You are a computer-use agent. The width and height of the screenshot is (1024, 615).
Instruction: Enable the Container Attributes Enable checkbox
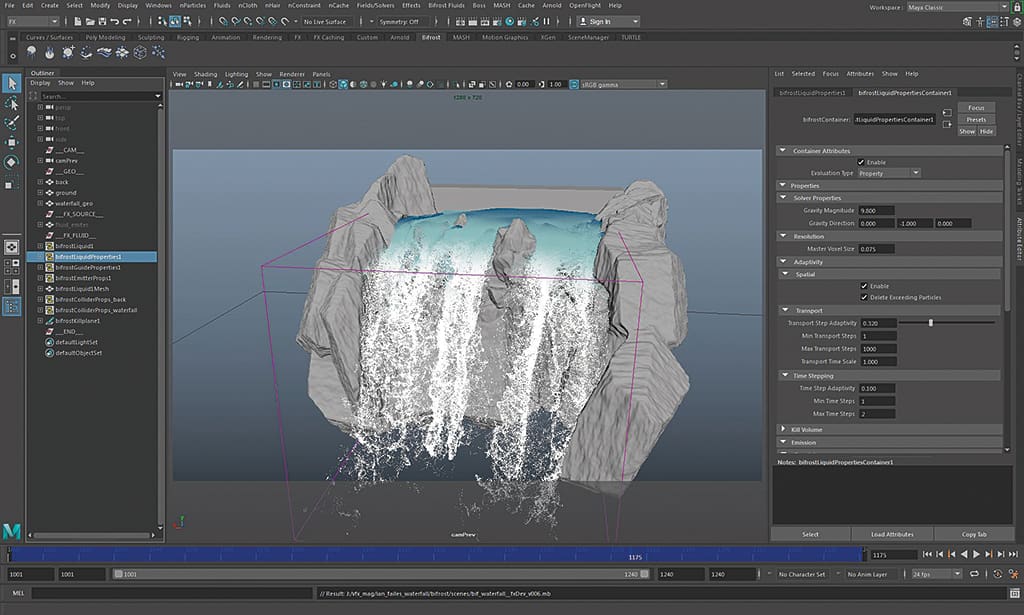tap(861, 162)
